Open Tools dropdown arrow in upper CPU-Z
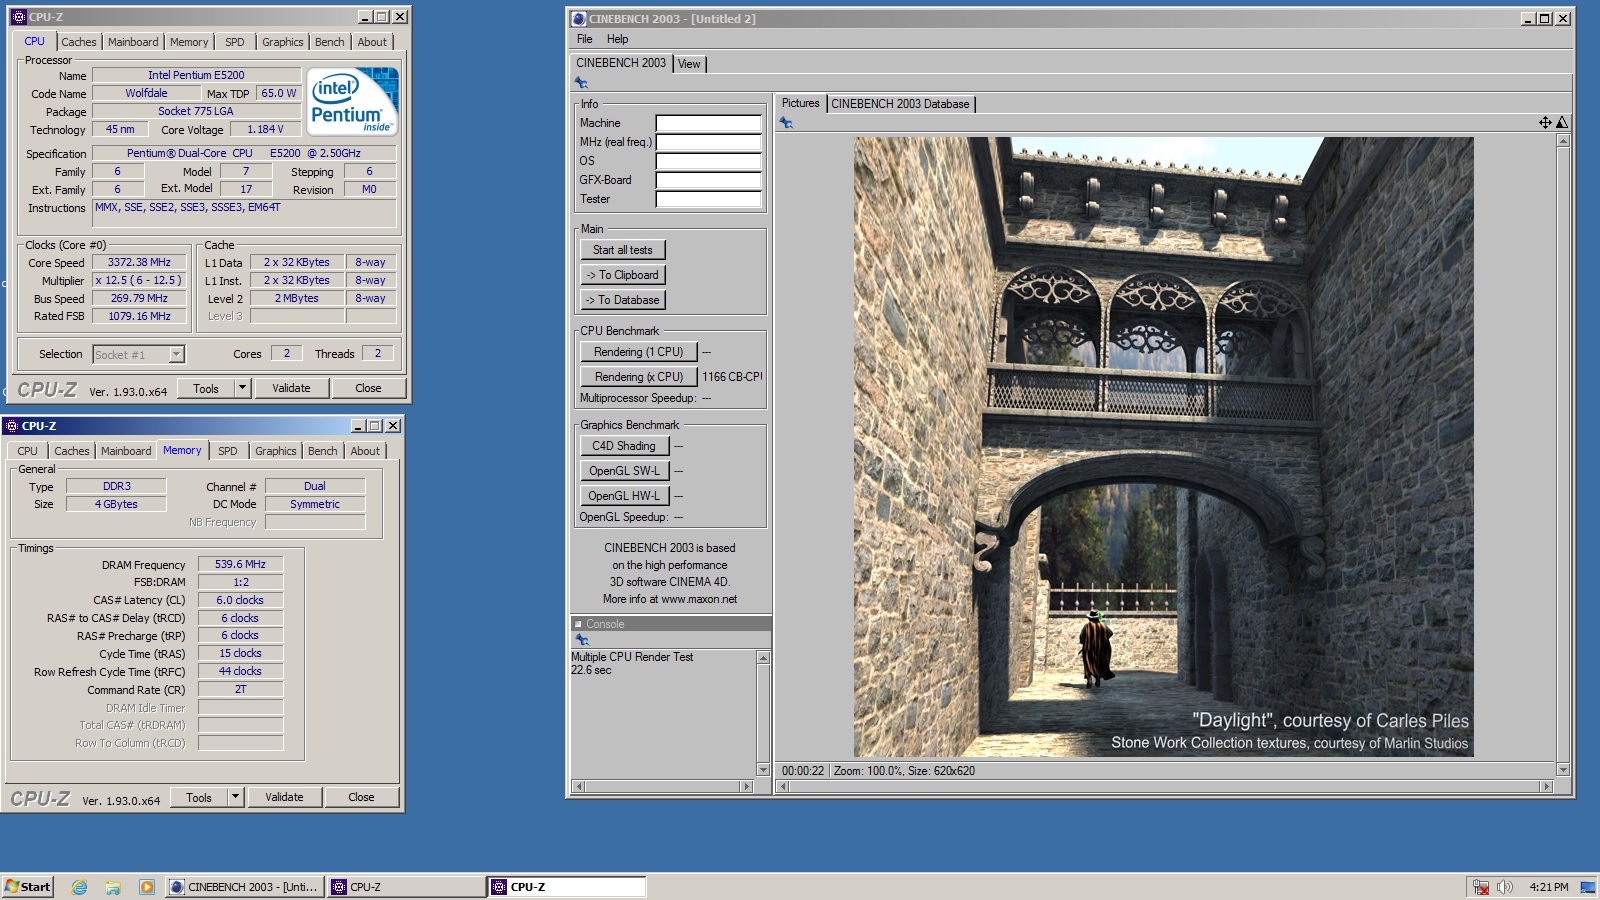Screen dimensions: 1600x900 click(x=242, y=388)
